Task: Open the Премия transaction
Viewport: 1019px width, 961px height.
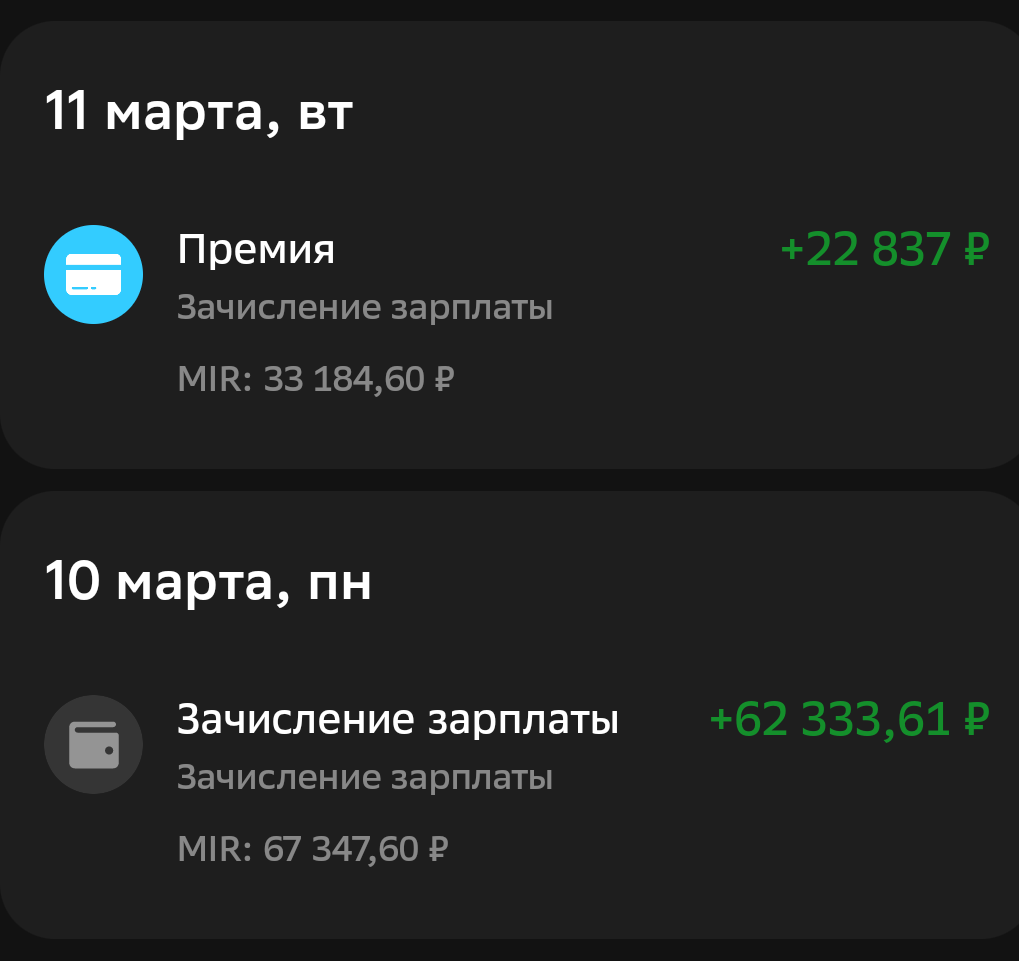Action: click(x=256, y=249)
